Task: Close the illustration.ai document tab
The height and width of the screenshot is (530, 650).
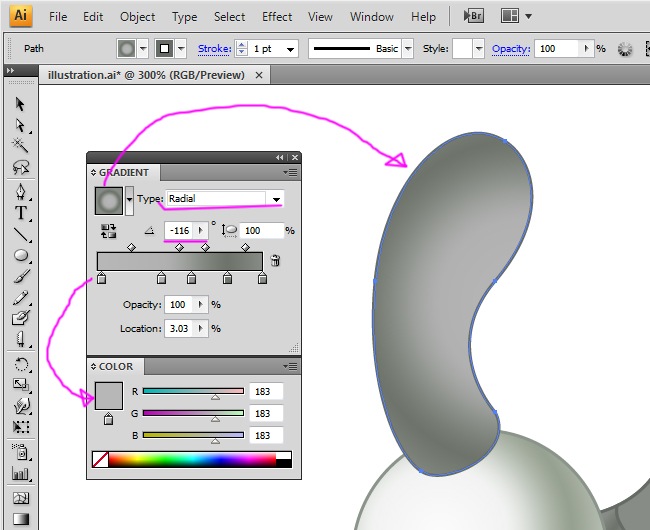Action: 259,75
